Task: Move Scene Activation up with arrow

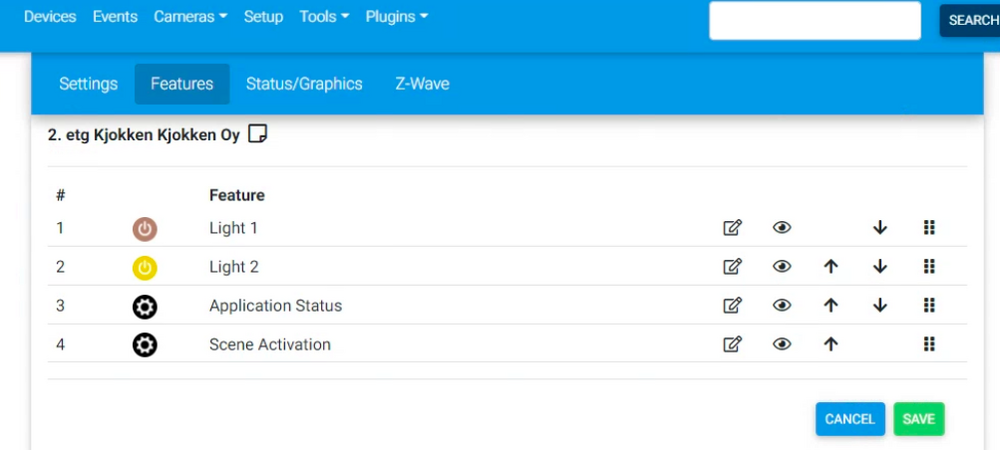Action: pos(831,345)
